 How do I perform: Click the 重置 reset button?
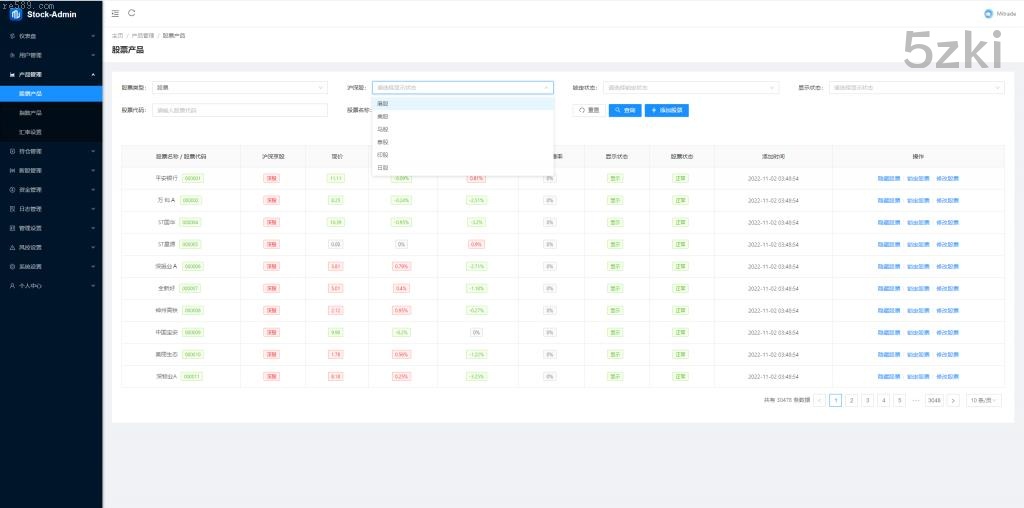588,110
